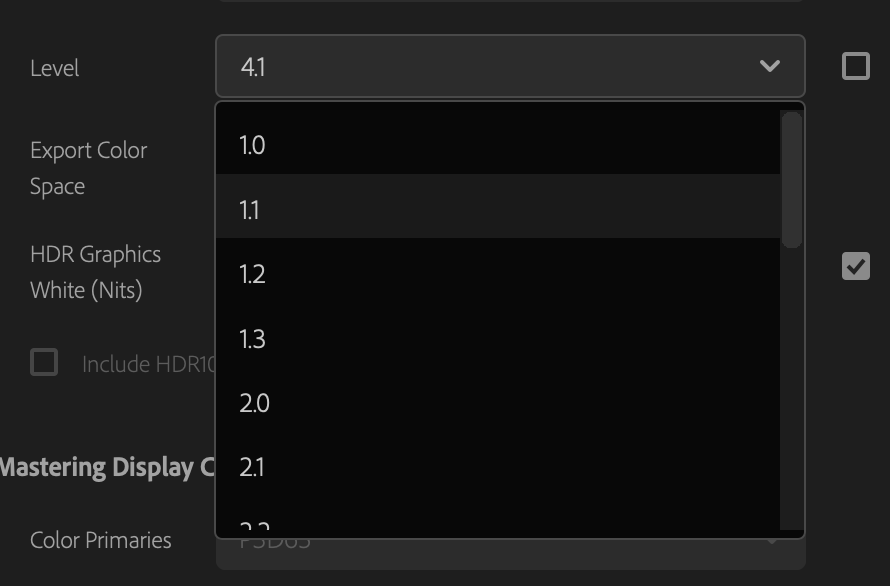Click the HDR Graphics White (Nits) label
The width and height of the screenshot is (890, 586).
pyautogui.click(x=95, y=272)
